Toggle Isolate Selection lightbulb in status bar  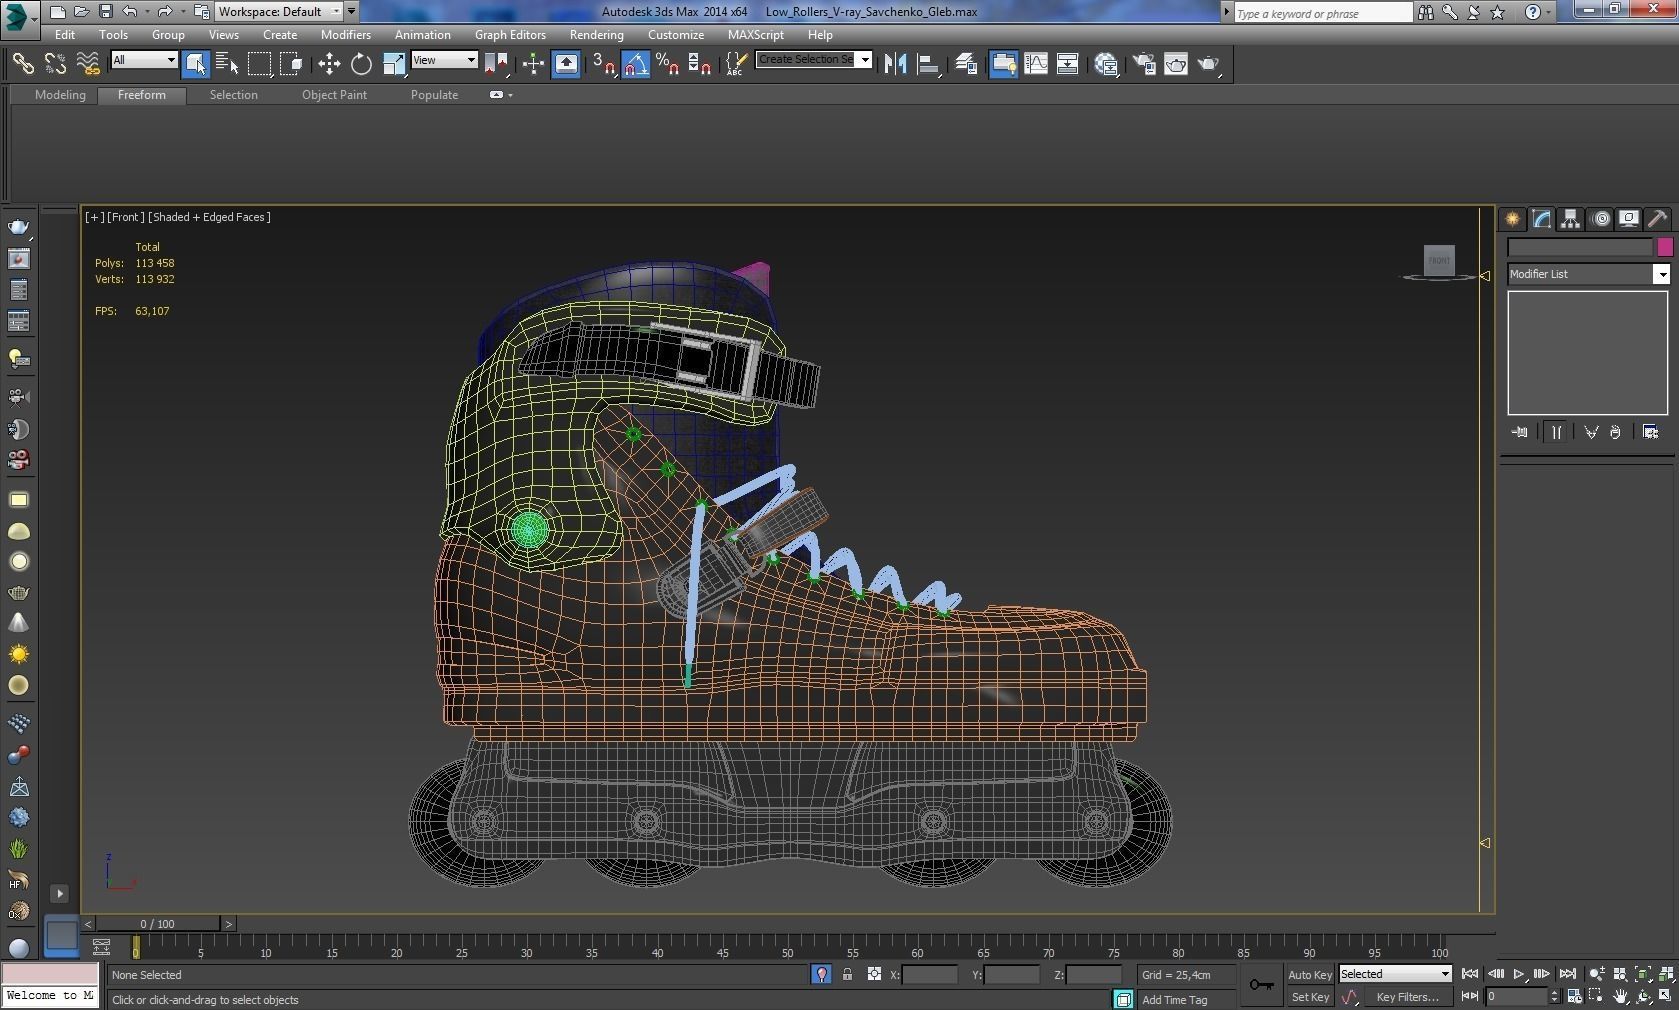click(821, 974)
